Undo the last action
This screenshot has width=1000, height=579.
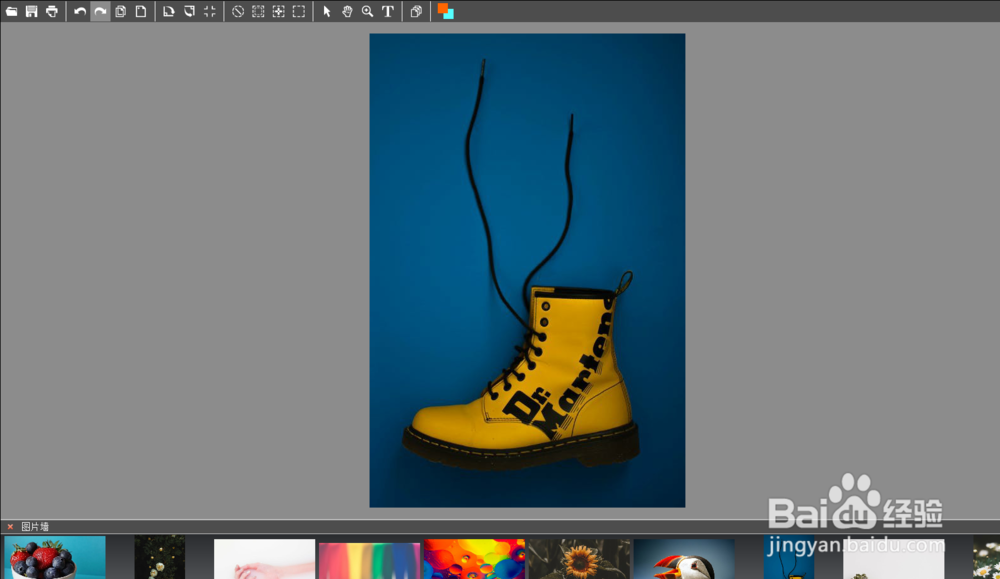pyautogui.click(x=80, y=11)
